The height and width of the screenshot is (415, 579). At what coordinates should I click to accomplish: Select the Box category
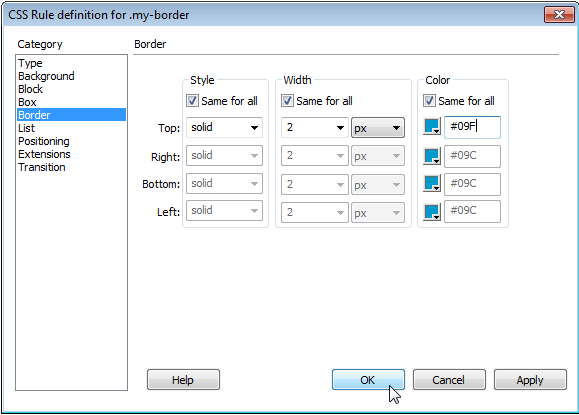tap(27, 102)
